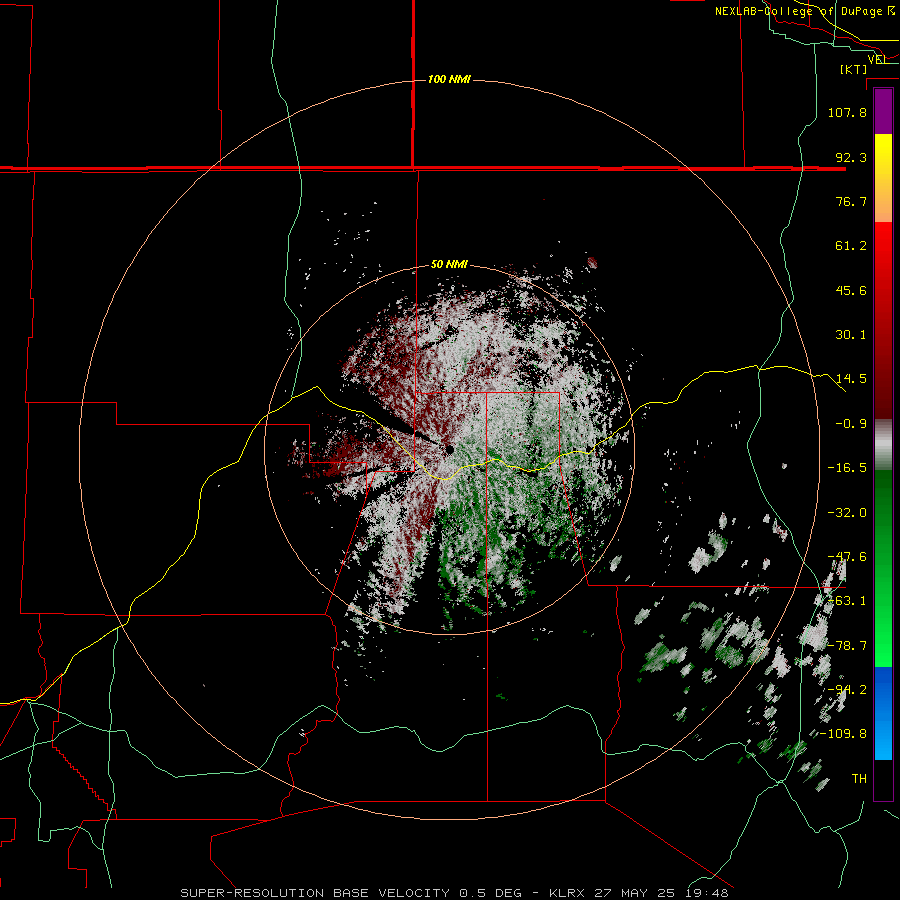Click the KLRX station identifier in caption
The height and width of the screenshot is (900, 900).
click(568, 893)
